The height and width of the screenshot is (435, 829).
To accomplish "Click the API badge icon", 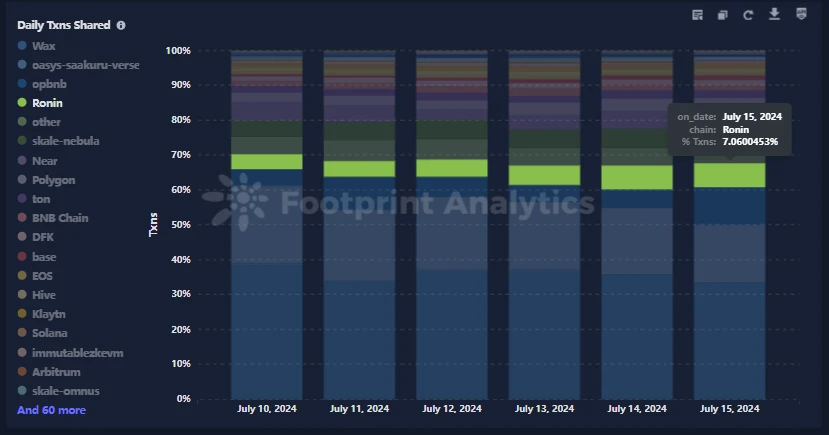I will click(x=801, y=14).
